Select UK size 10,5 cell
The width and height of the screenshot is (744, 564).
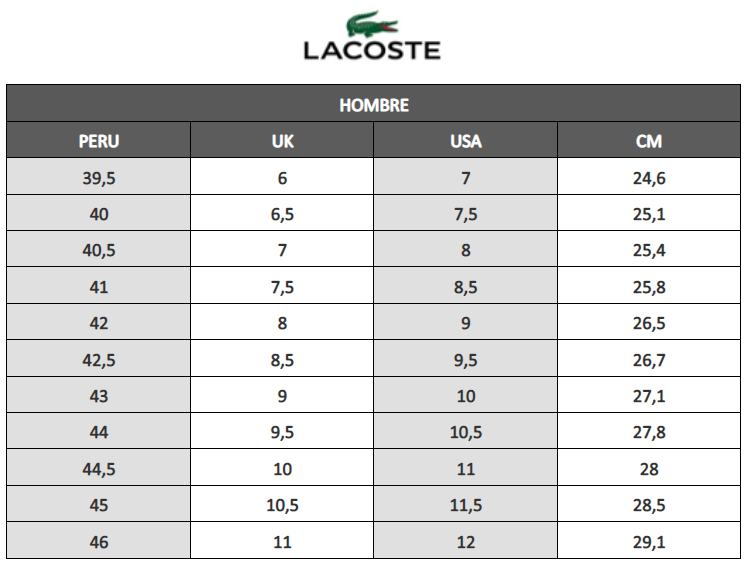(x=282, y=505)
